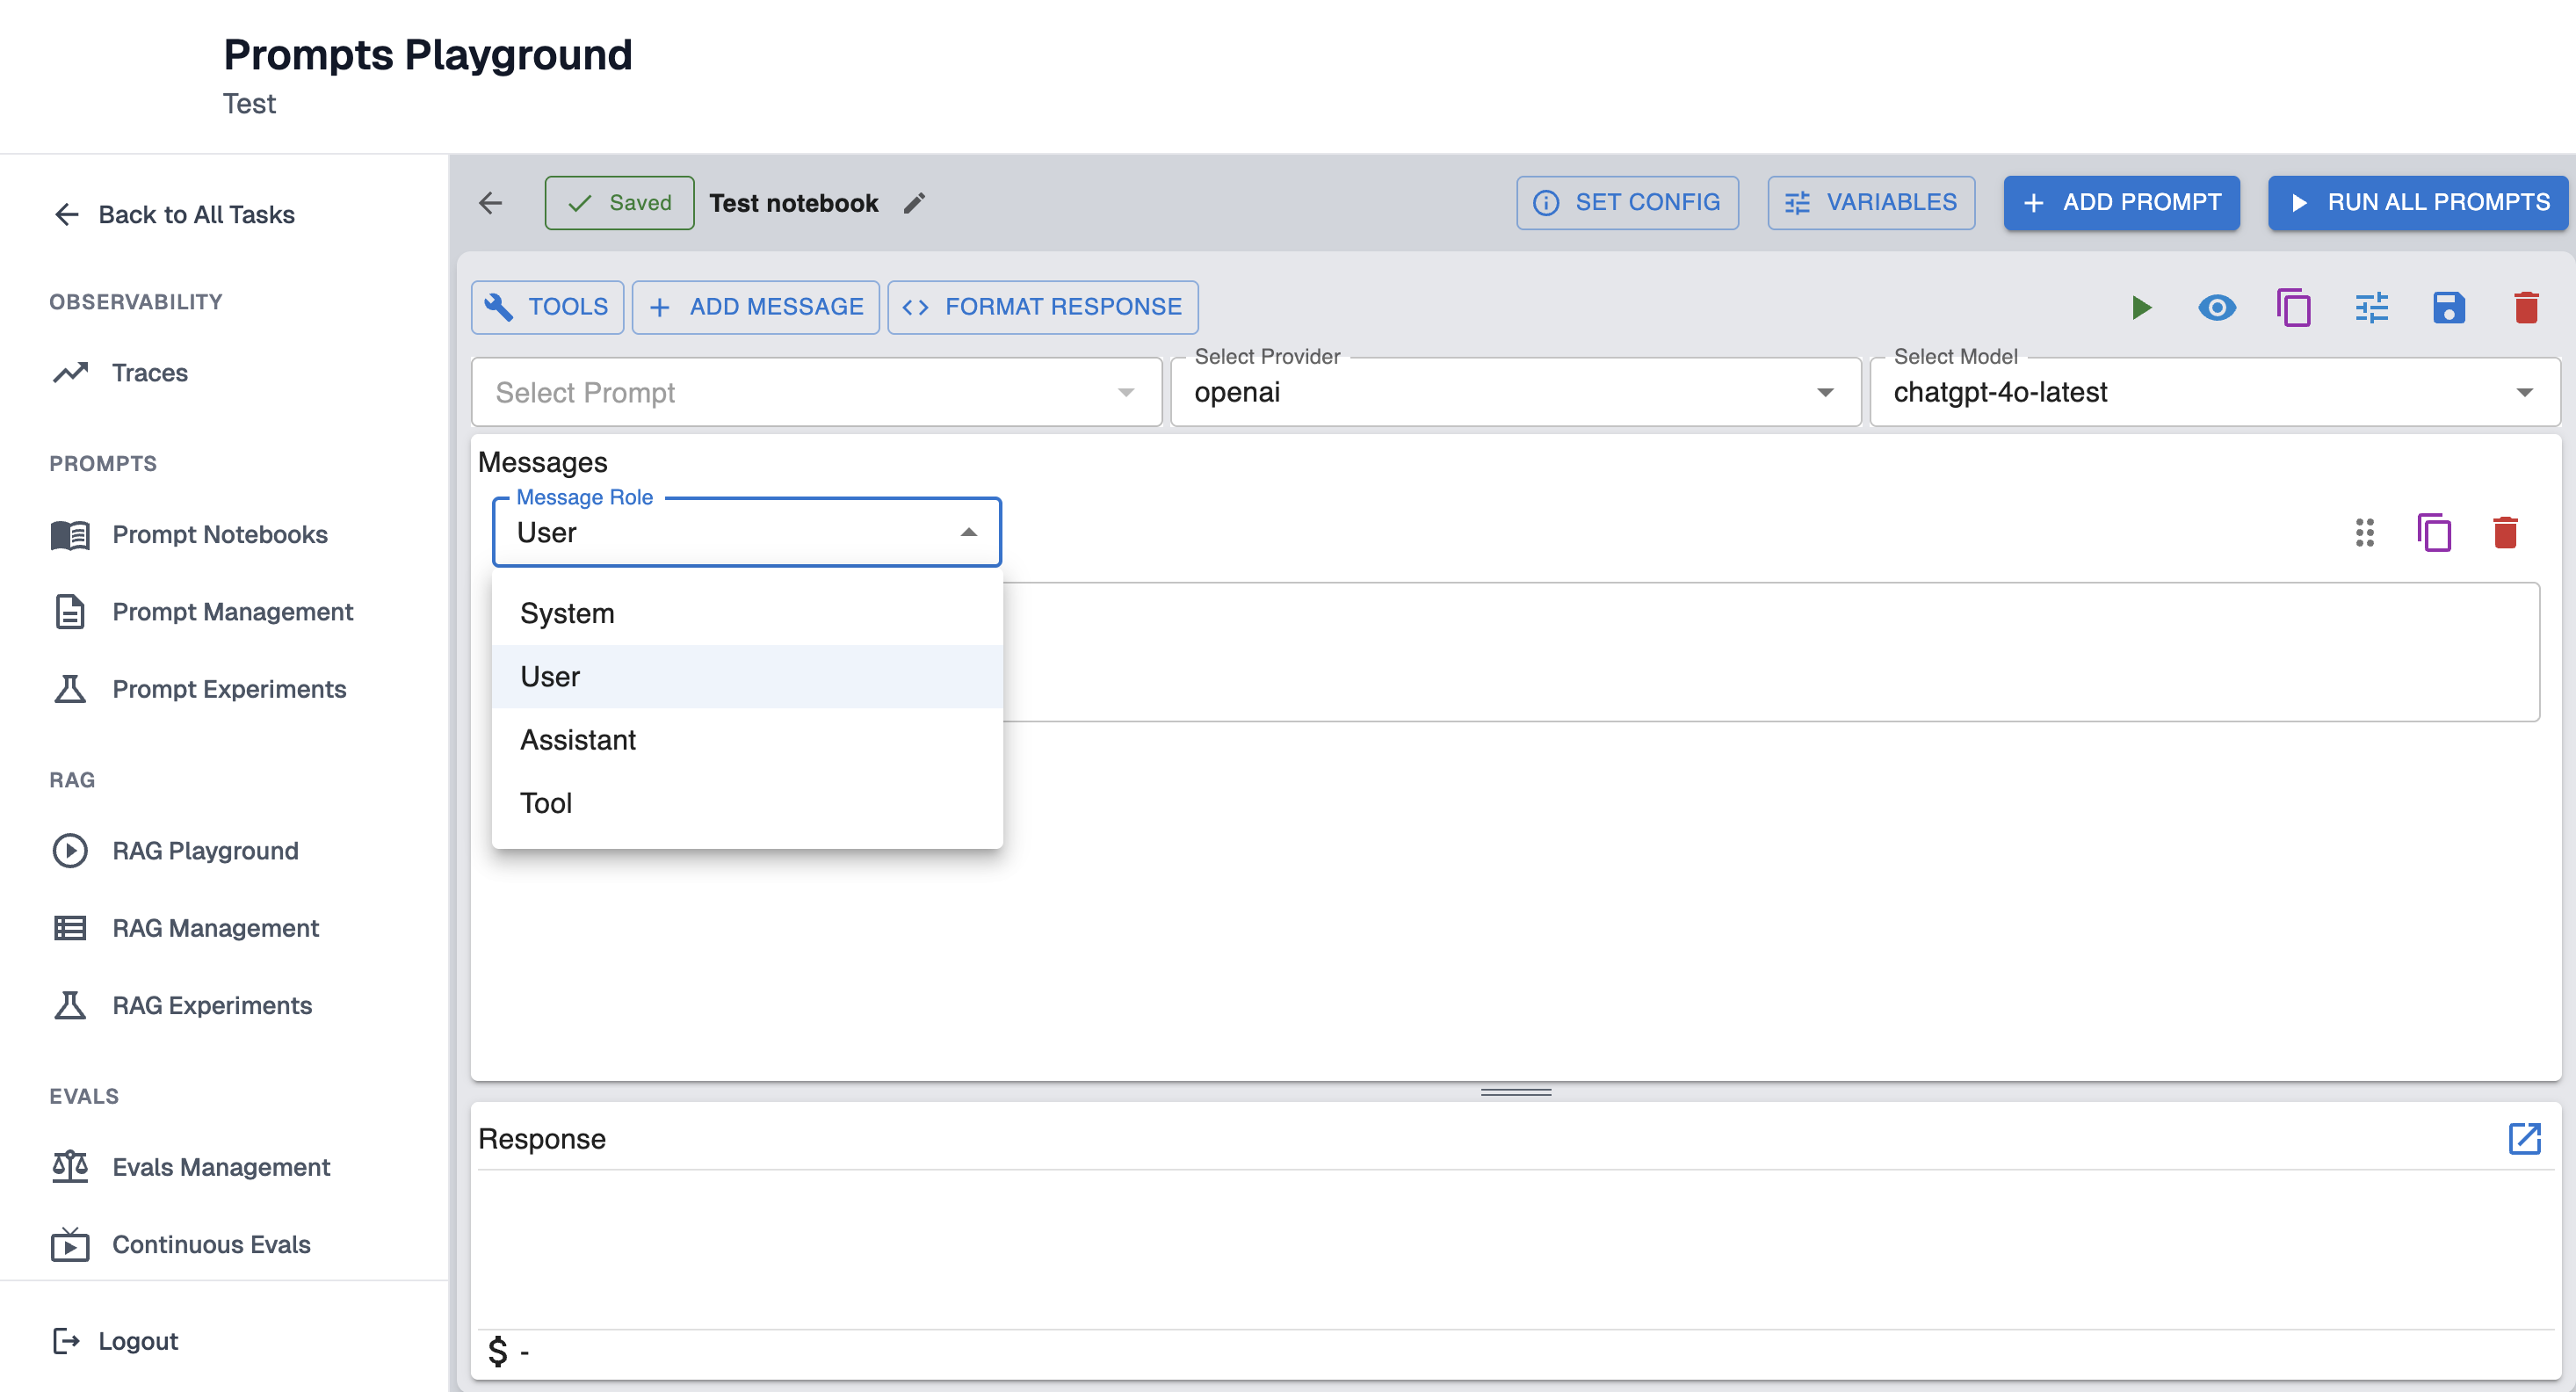Duplicate the prompt using purple copy icon
This screenshot has width=2576, height=1392.
2293,307
